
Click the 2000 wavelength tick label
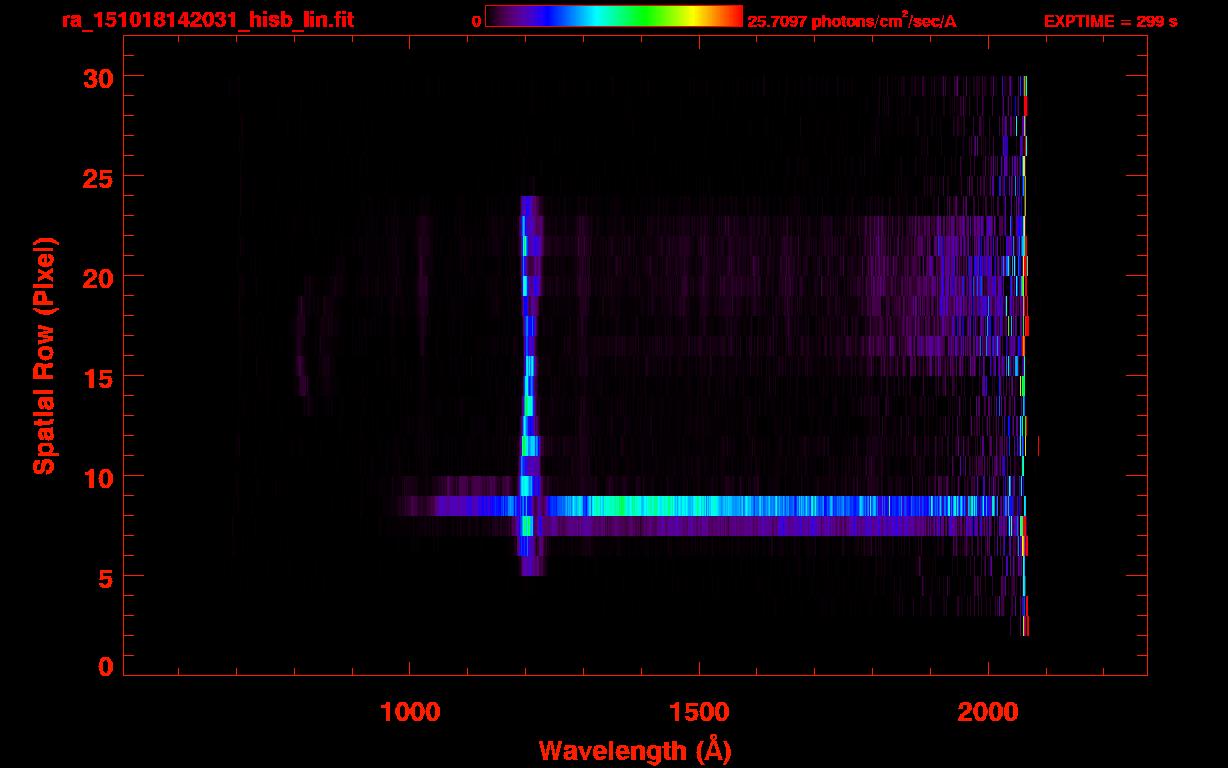pos(988,712)
